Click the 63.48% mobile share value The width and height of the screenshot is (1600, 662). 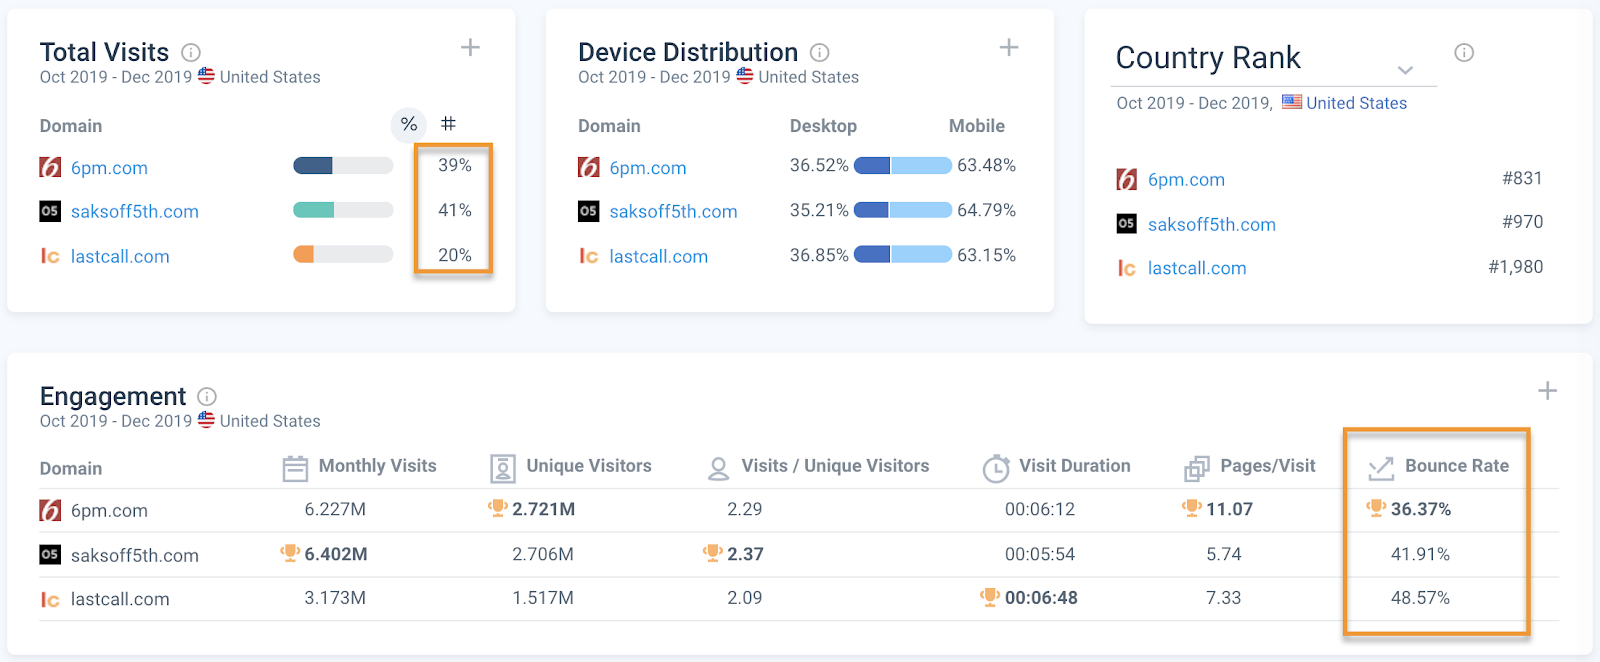(x=986, y=165)
